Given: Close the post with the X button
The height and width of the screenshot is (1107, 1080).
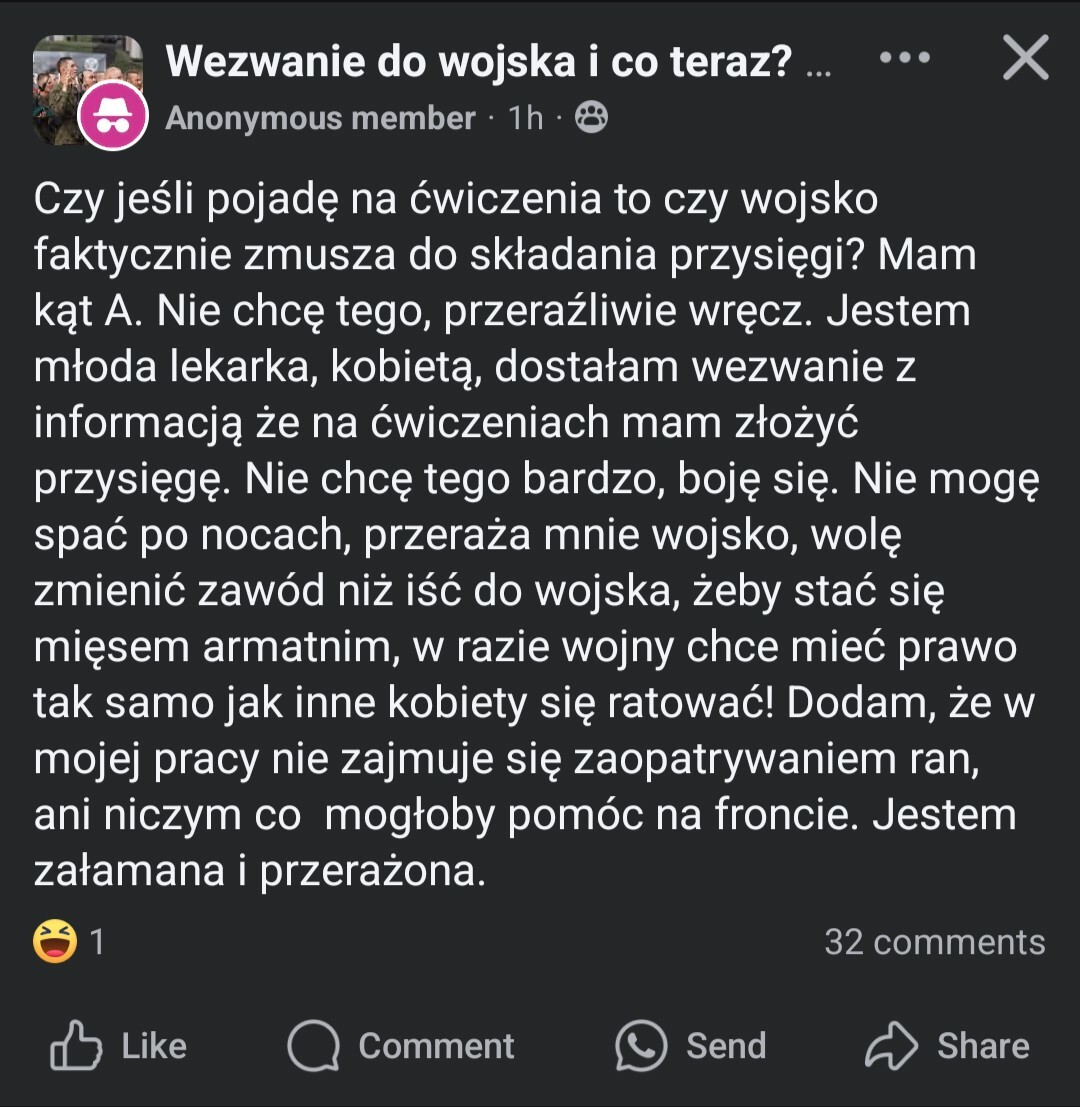Looking at the screenshot, I should (1025, 59).
